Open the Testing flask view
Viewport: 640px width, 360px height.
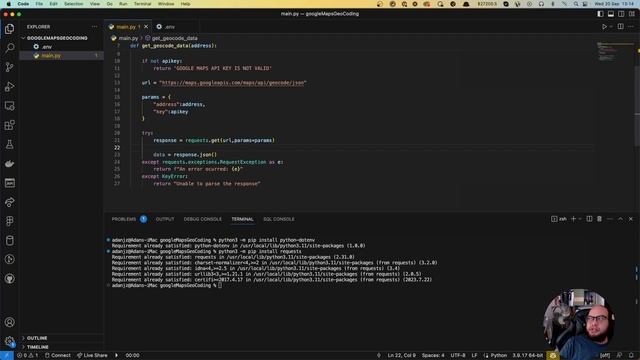pos(9,144)
